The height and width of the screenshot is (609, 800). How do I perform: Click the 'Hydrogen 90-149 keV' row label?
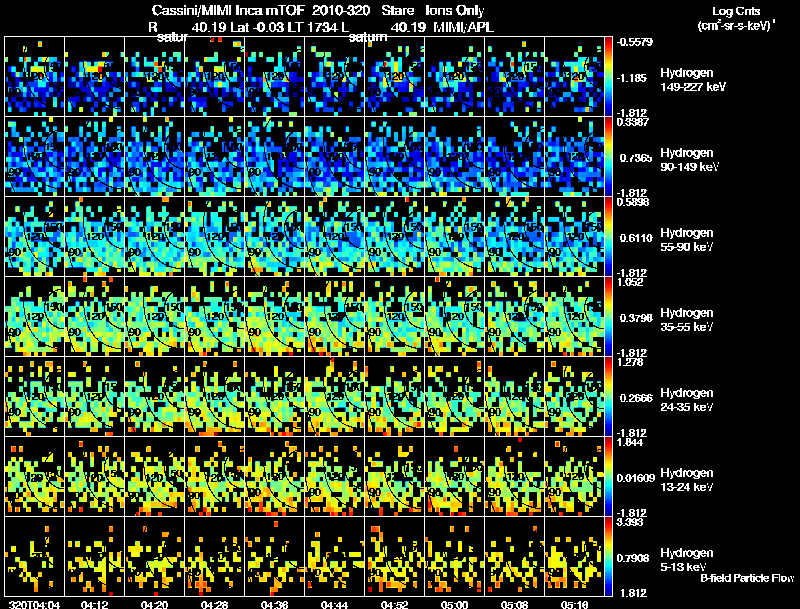click(690, 160)
